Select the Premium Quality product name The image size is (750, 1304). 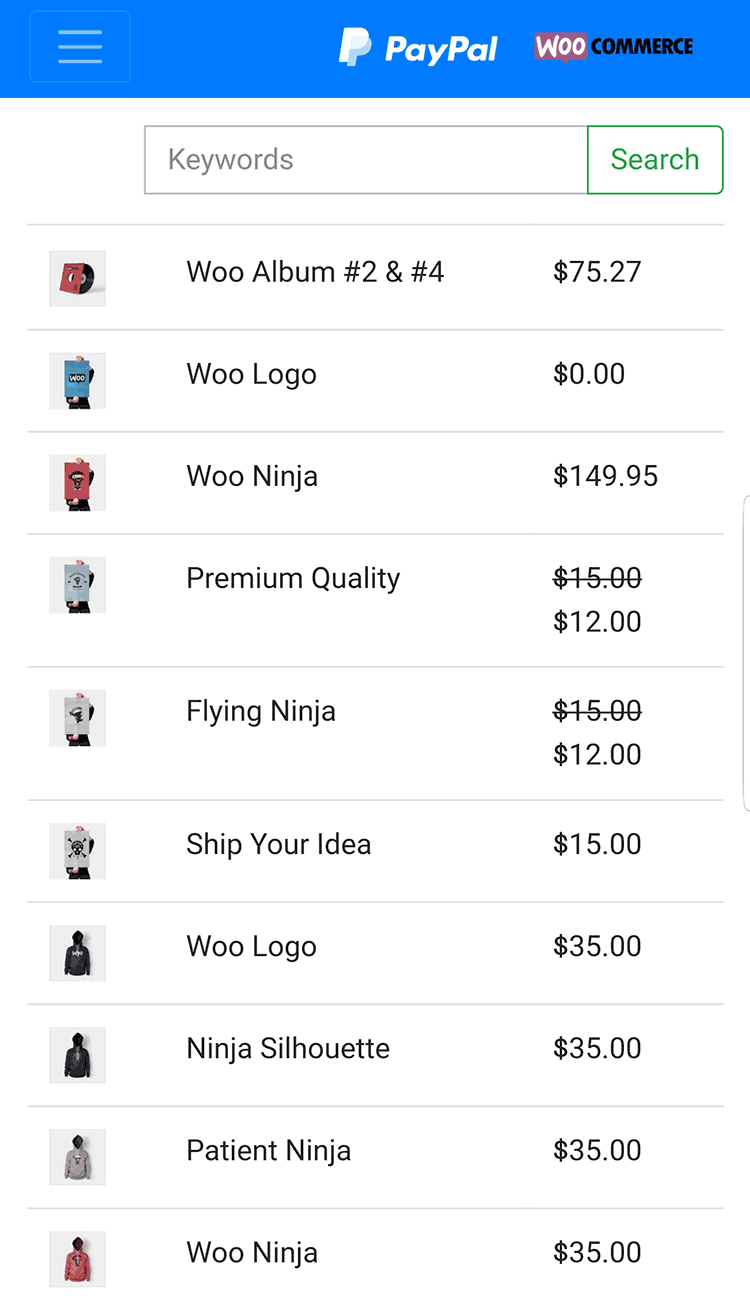pyautogui.click(x=293, y=578)
